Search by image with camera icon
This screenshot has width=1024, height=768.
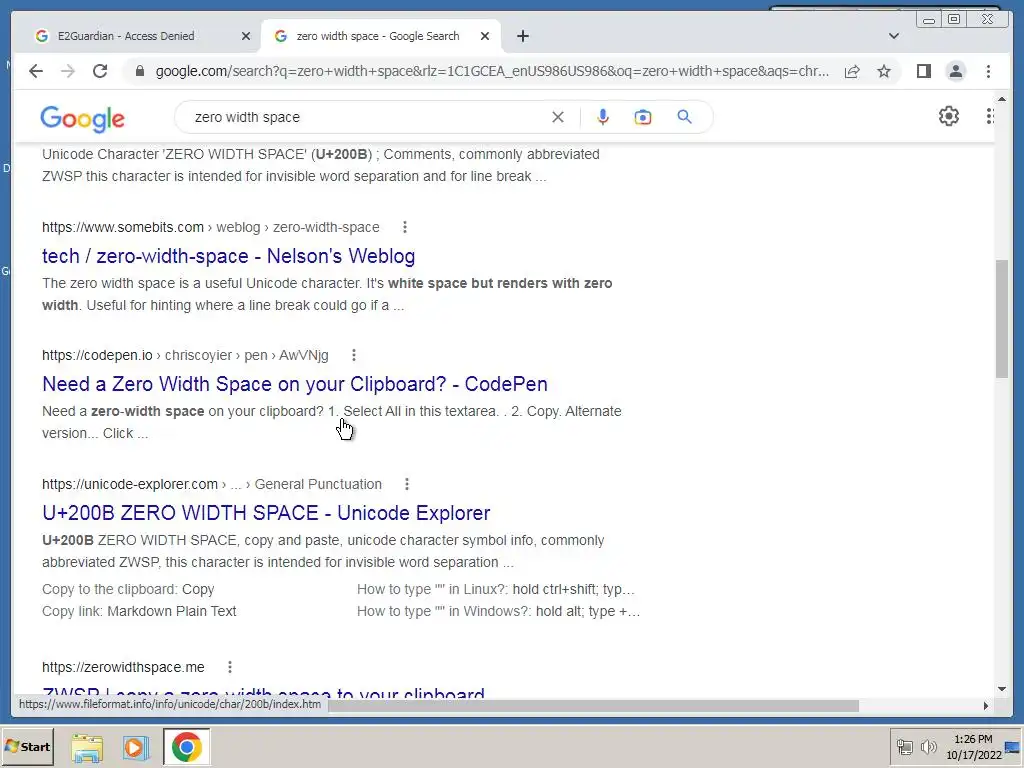coord(643,117)
